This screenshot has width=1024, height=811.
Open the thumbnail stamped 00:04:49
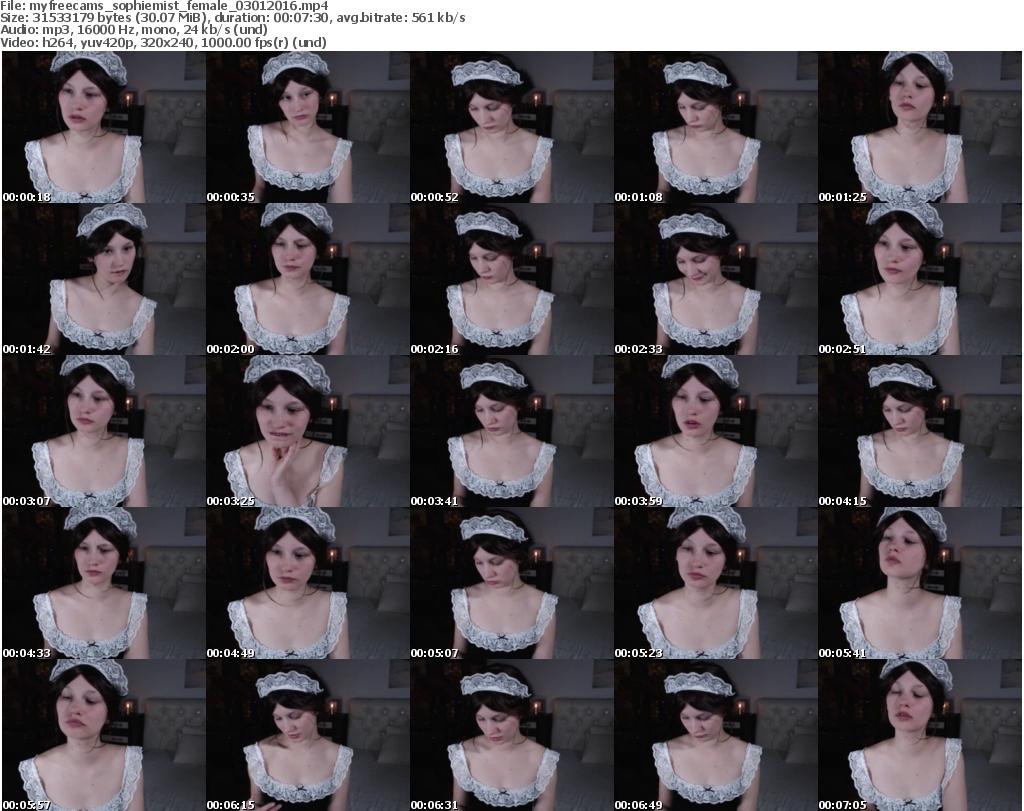click(x=308, y=584)
